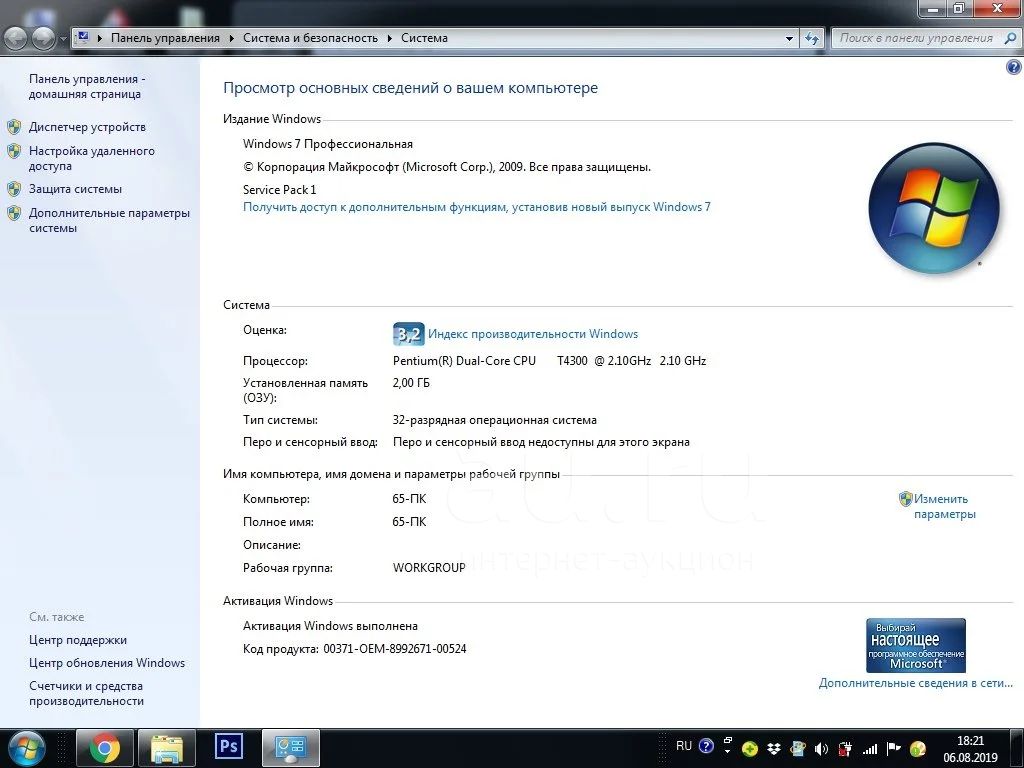Open Защита системы link
The width and height of the screenshot is (1024, 768).
pos(75,189)
